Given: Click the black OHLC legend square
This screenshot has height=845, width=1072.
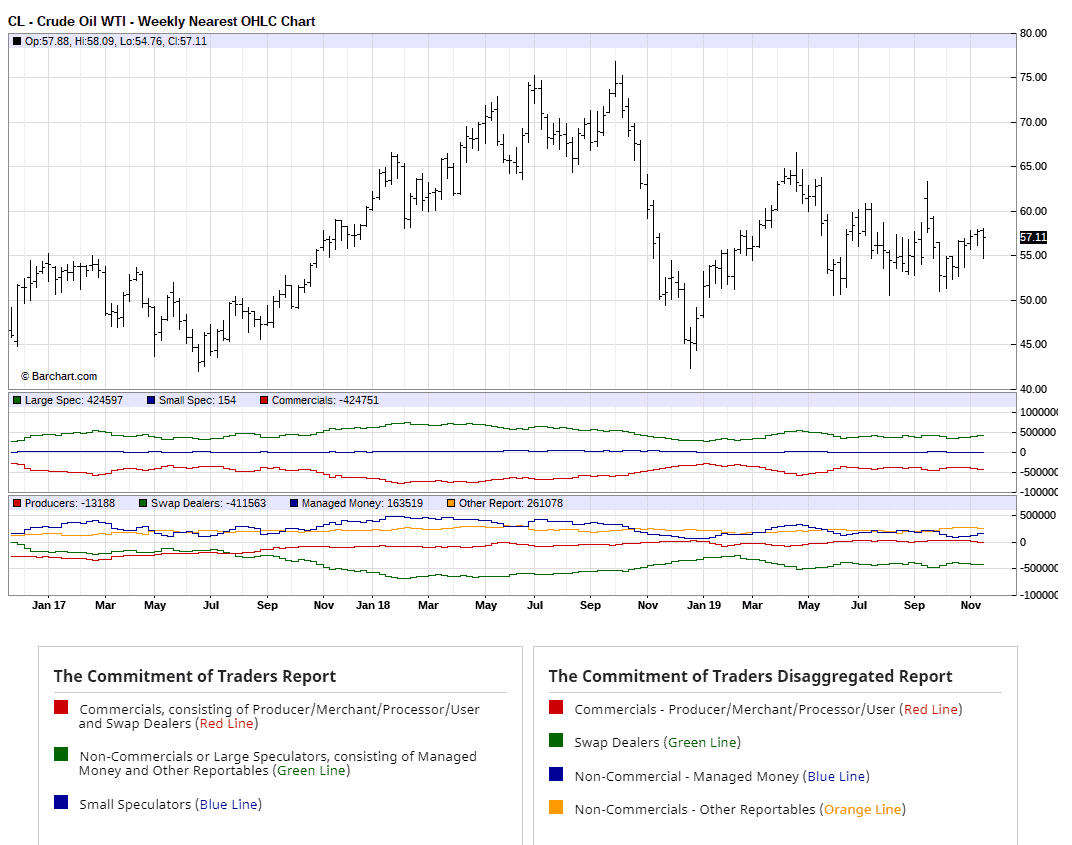Looking at the screenshot, I should click(x=15, y=41).
